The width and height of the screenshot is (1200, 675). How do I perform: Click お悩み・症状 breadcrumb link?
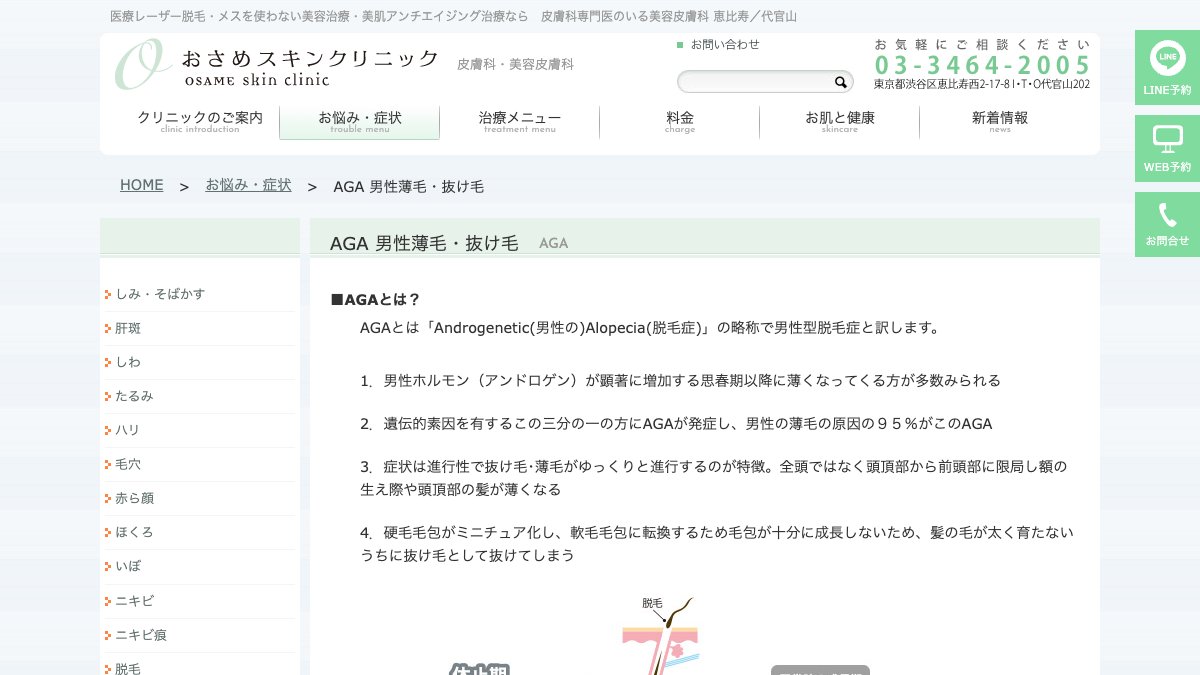pos(248,185)
